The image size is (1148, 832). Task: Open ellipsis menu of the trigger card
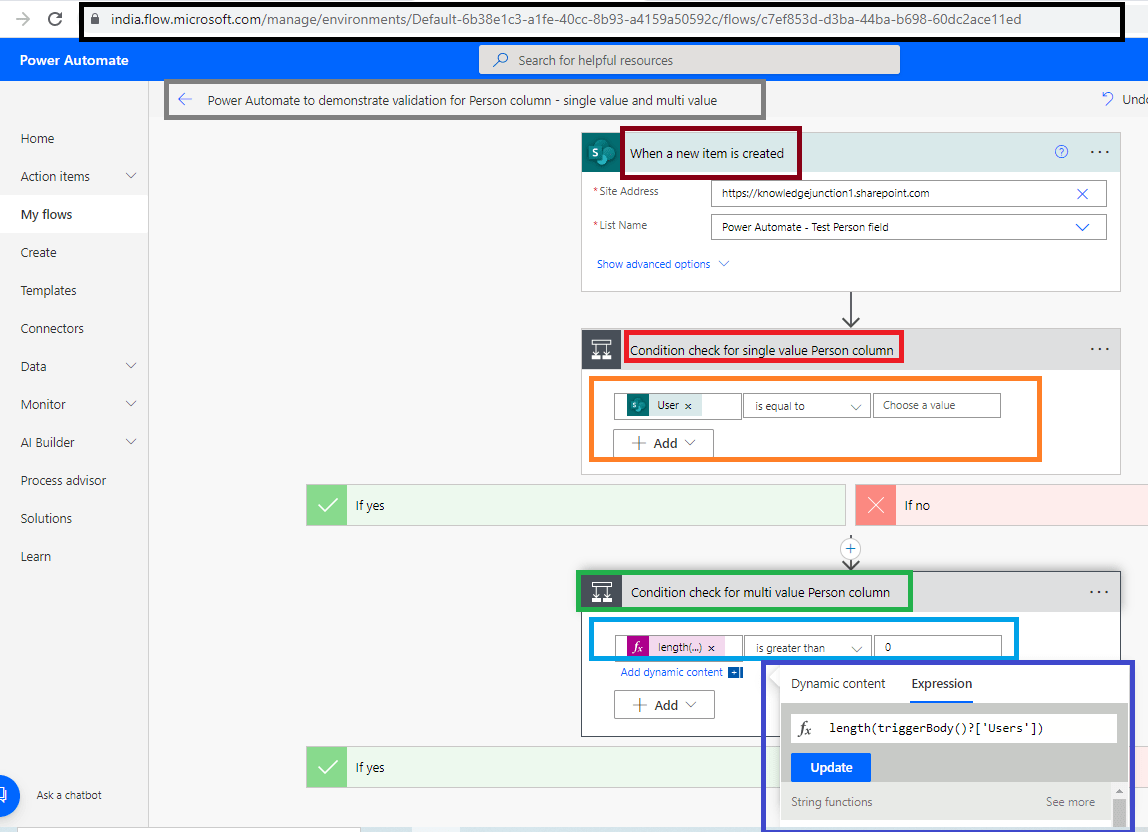pos(1100,152)
